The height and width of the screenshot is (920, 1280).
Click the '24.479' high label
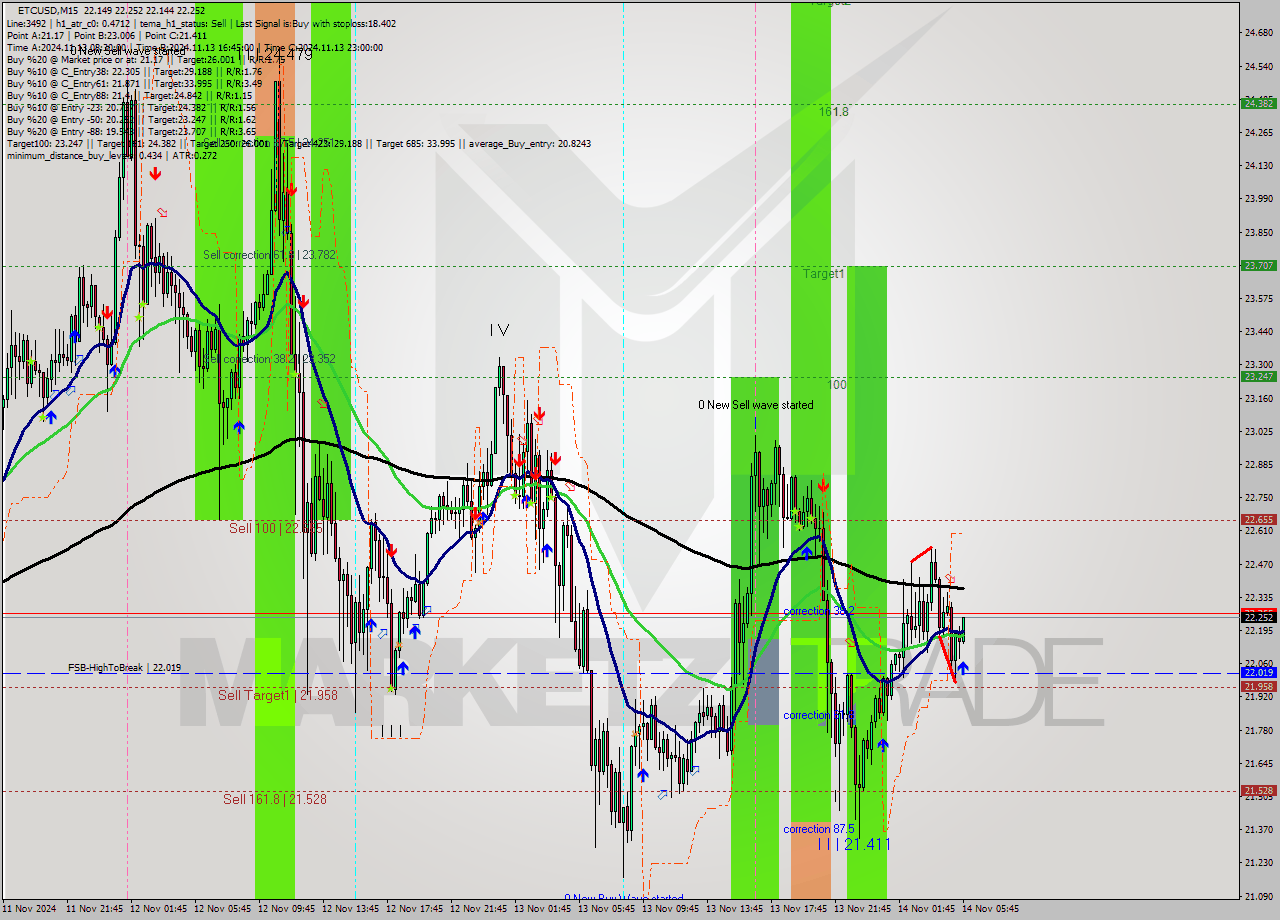coord(288,54)
